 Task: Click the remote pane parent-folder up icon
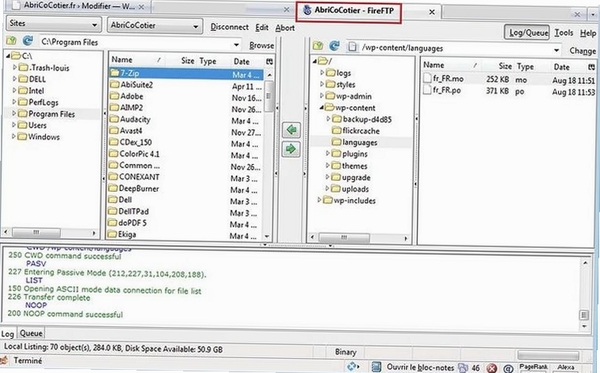pos(318,46)
